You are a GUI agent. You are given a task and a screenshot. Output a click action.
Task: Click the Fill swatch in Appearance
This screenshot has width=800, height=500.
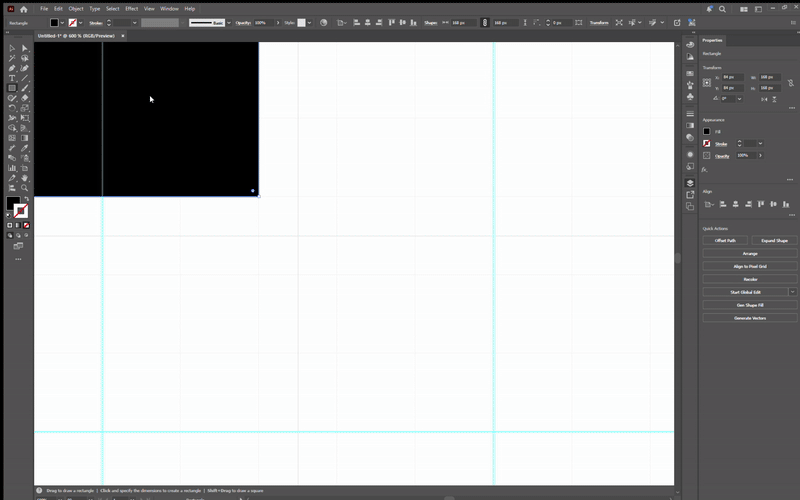coord(707,131)
